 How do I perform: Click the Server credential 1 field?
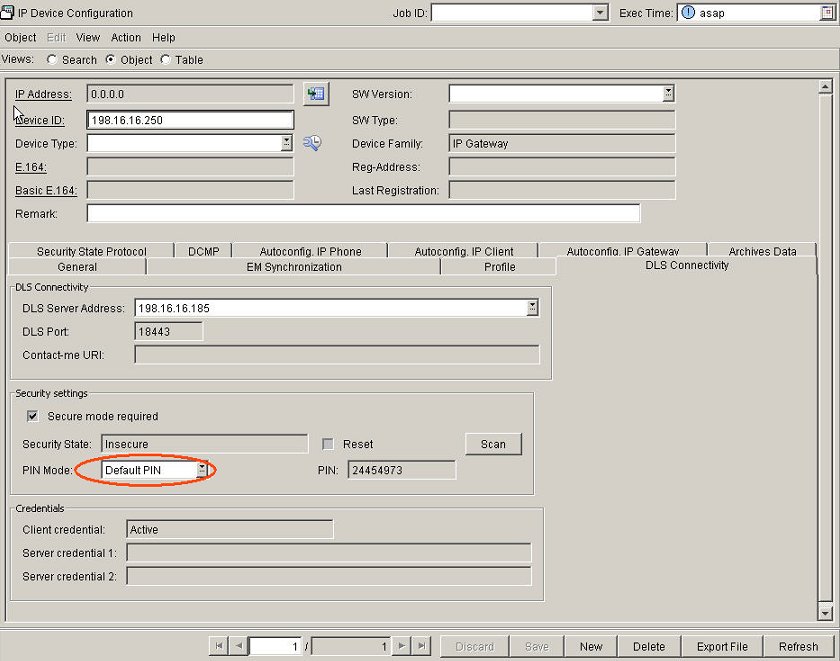pyautogui.click(x=328, y=553)
